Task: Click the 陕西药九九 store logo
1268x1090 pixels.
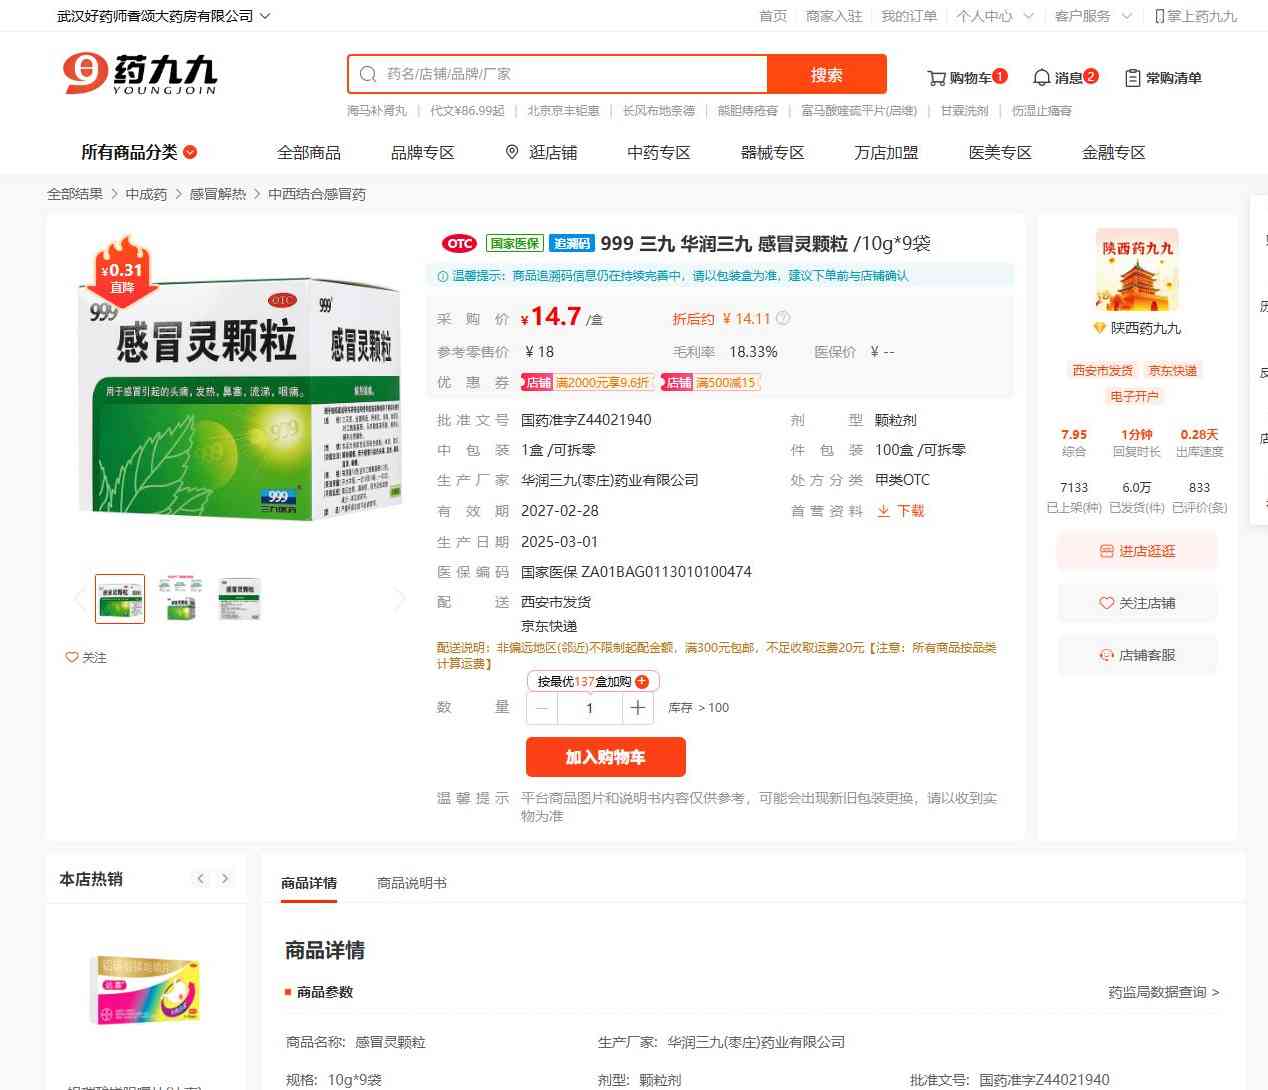Action: [x=1137, y=272]
